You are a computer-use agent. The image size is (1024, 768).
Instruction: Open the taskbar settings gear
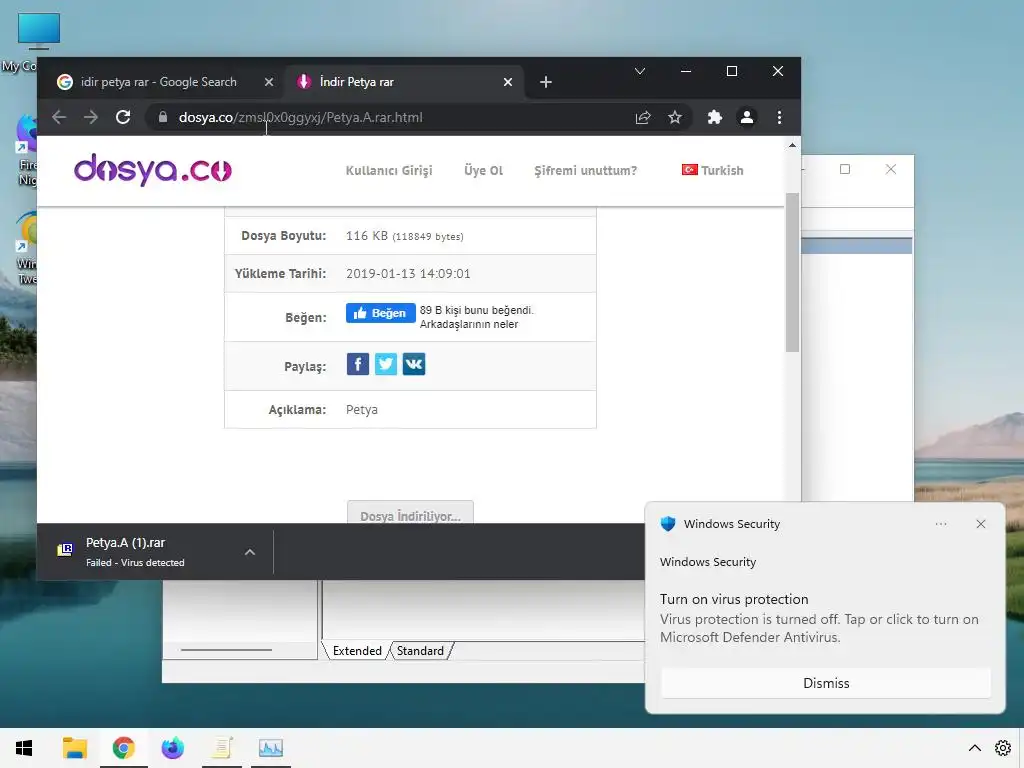(1003, 748)
